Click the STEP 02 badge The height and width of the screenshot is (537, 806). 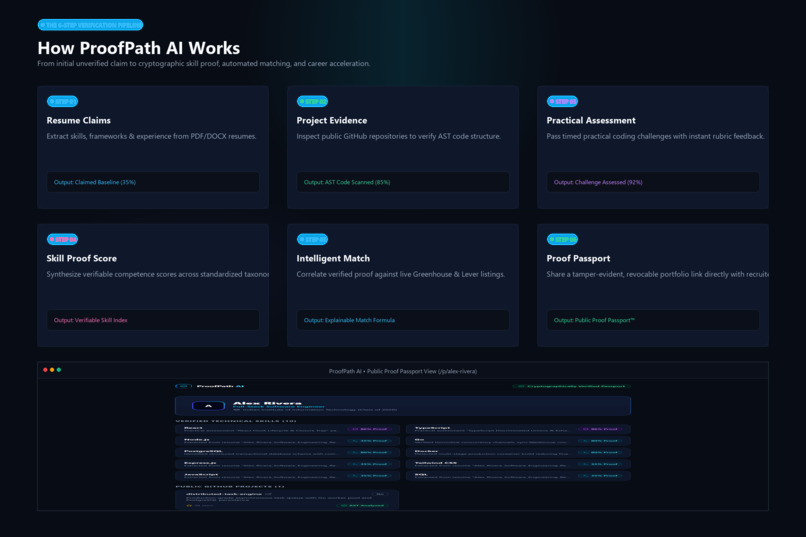313,101
